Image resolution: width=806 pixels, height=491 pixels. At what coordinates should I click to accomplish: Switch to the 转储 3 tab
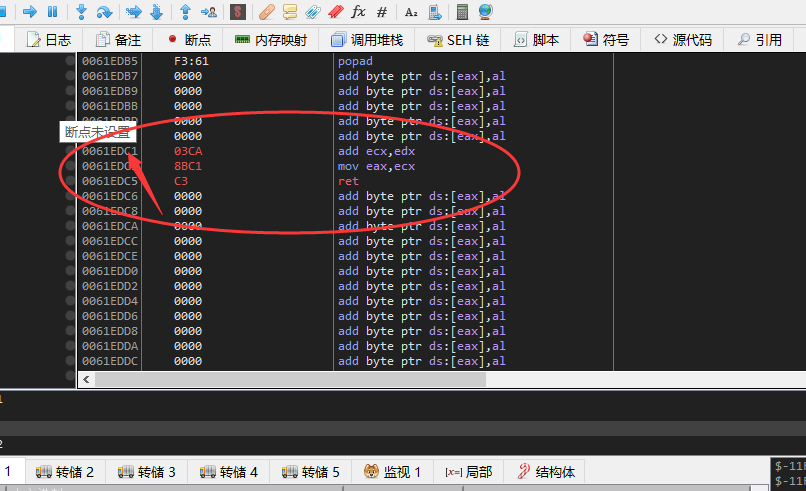(x=146, y=472)
